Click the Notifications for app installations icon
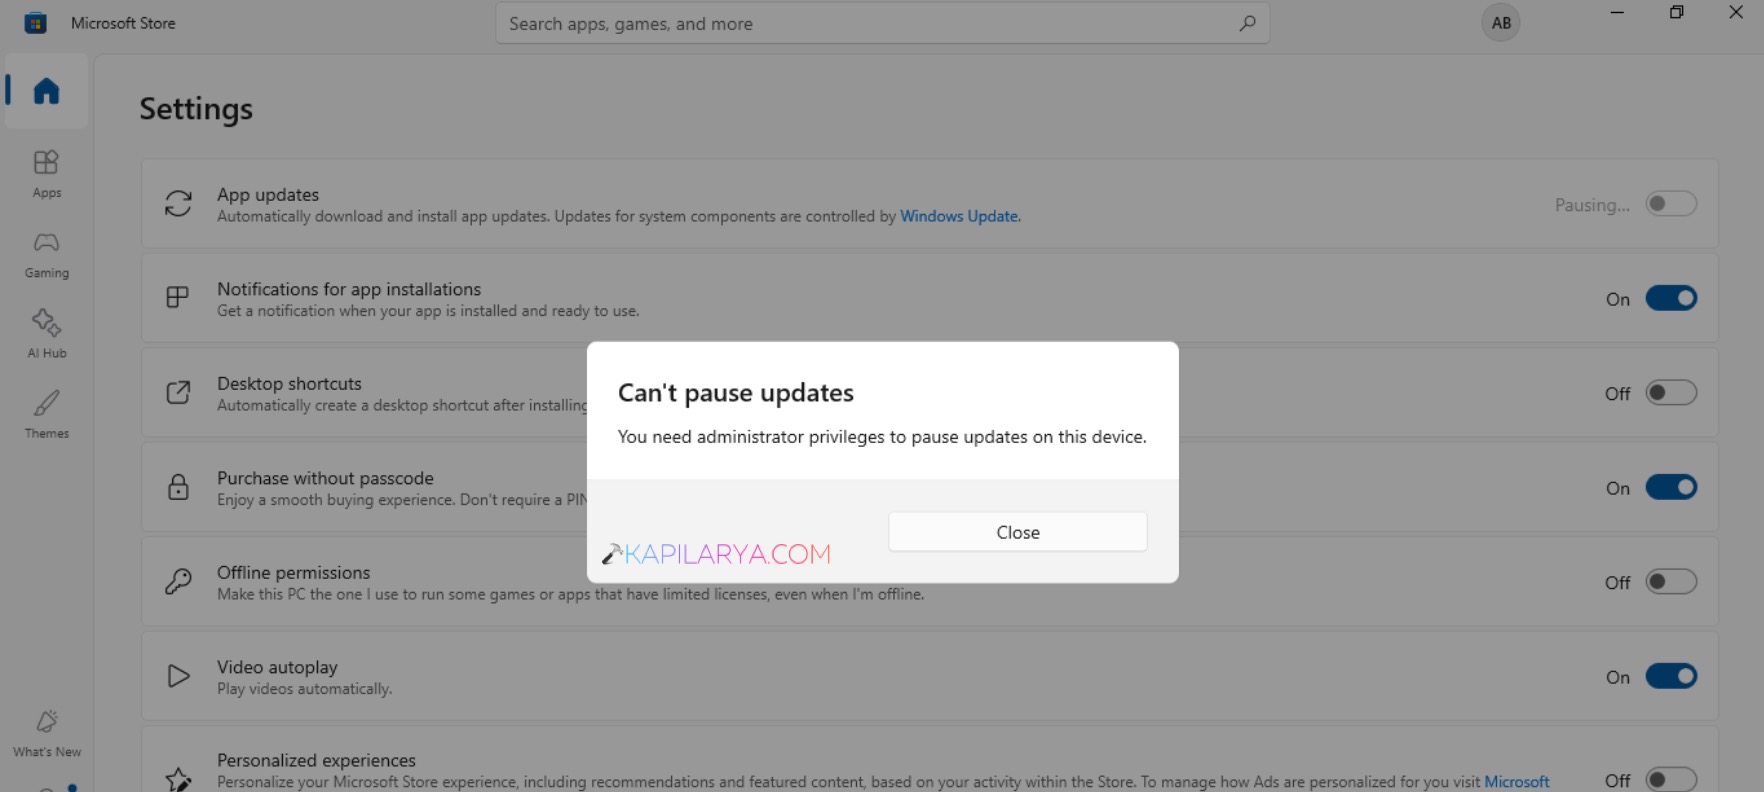The height and width of the screenshot is (792, 1764). pyautogui.click(x=178, y=298)
